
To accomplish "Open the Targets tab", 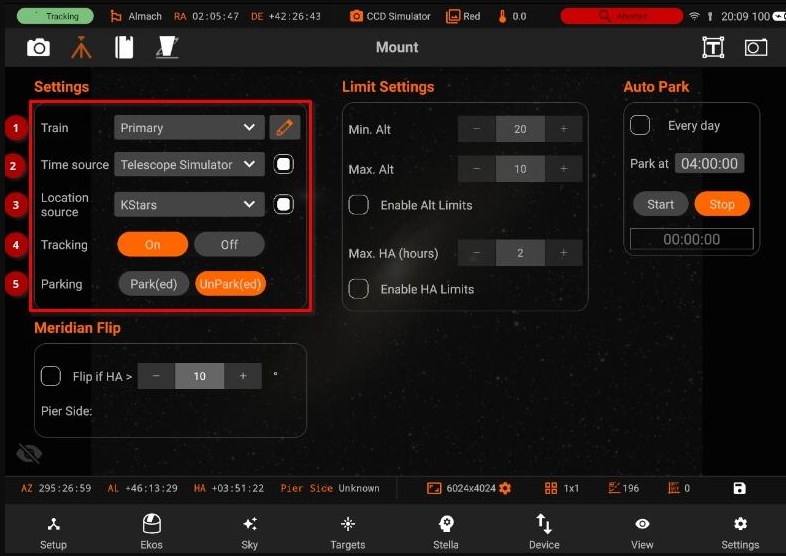I will pos(348,533).
